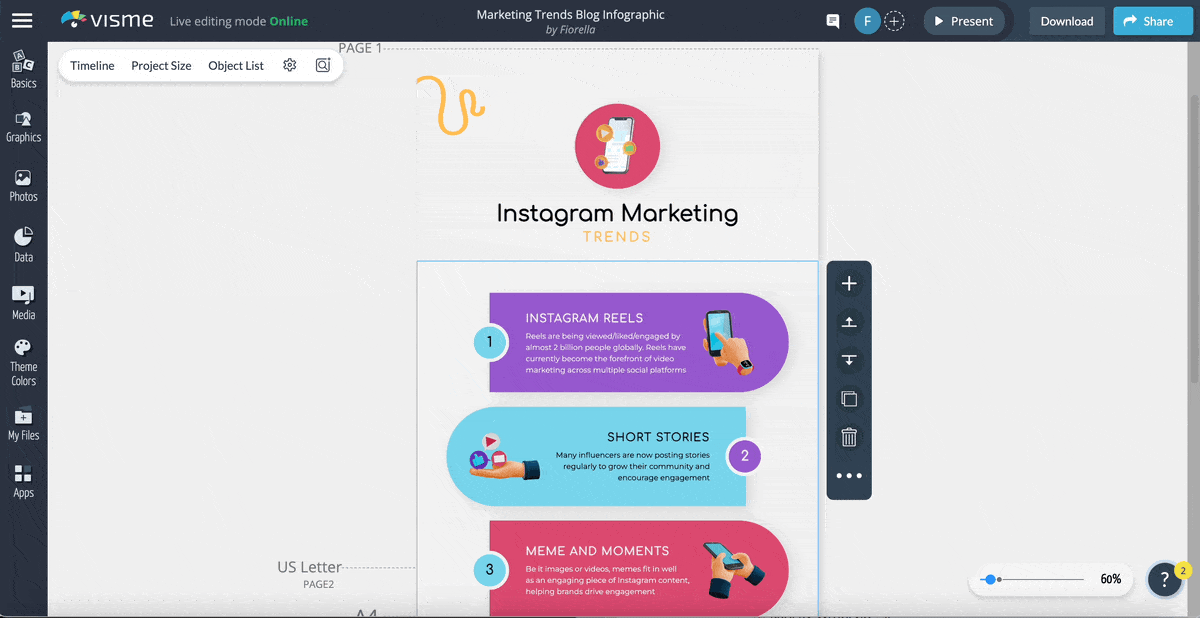Open the Data panel

tap(23, 245)
